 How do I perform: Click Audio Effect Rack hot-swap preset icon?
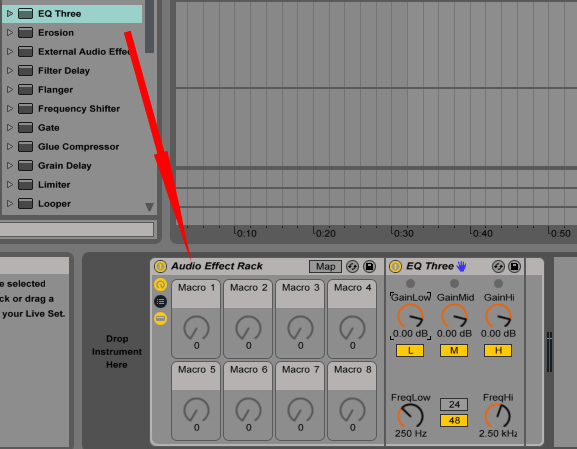[x=353, y=266]
